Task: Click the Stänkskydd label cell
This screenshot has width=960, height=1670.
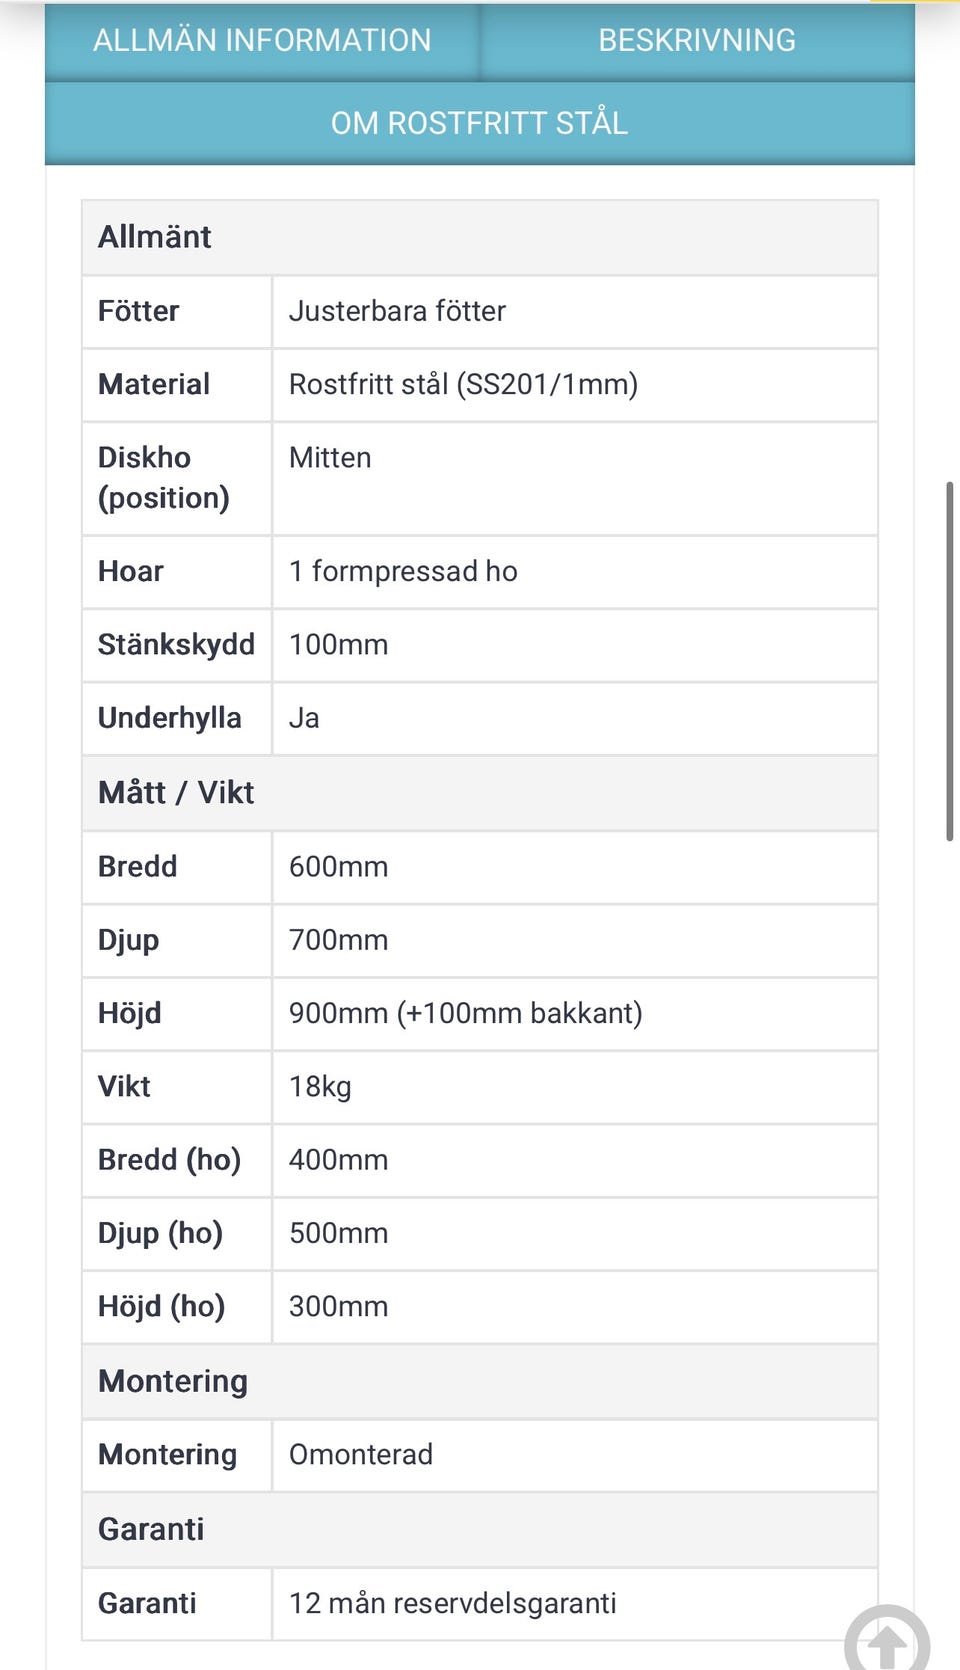Action: [176, 644]
